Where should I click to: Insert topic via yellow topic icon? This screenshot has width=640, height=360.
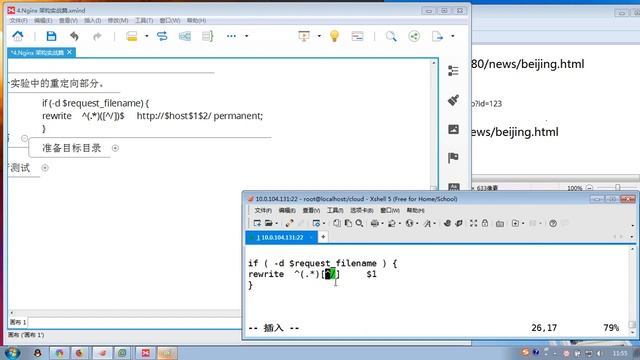click(131, 36)
